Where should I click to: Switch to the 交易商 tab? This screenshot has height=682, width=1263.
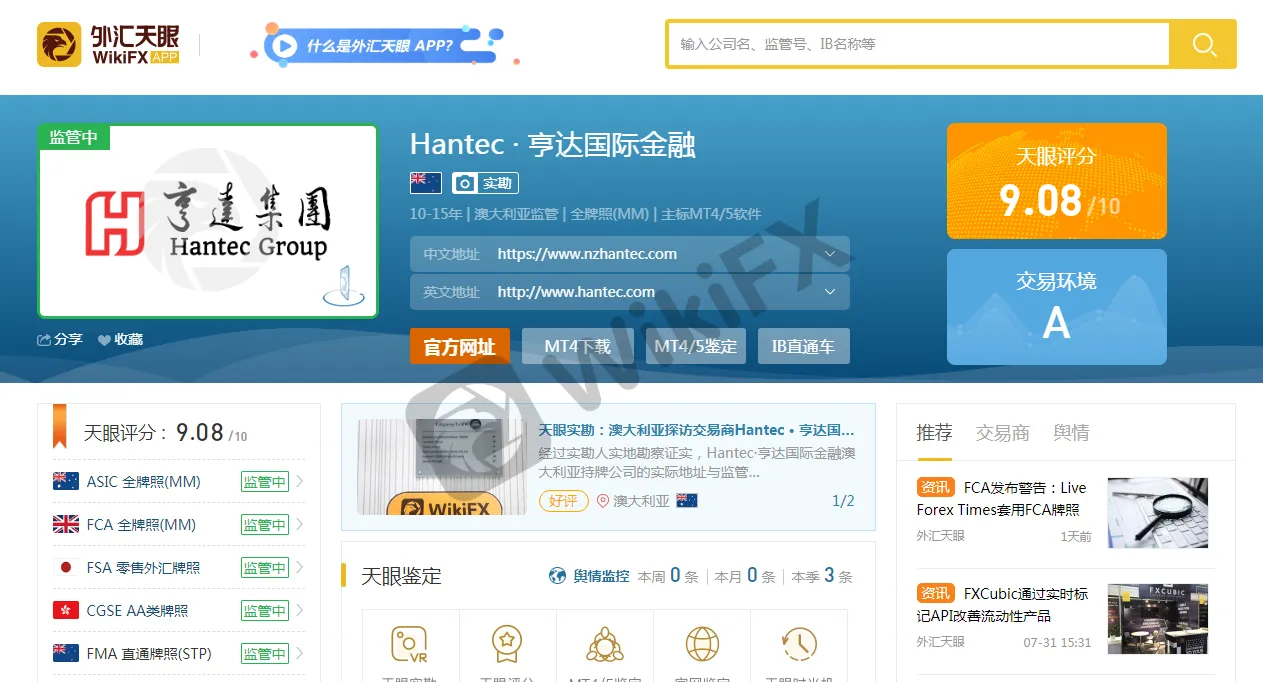click(1002, 433)
